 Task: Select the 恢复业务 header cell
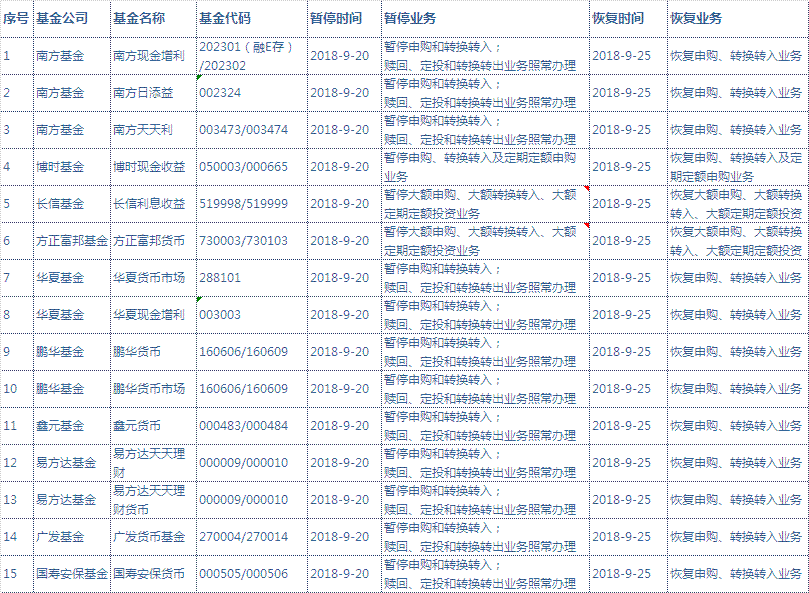tap(696, 19)
